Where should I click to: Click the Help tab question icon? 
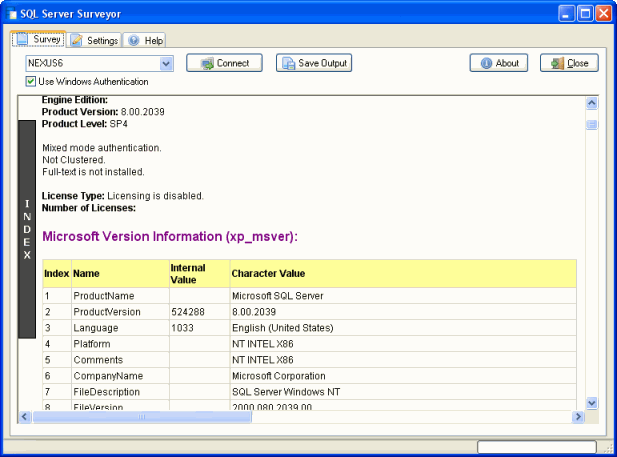coord(134,40)
